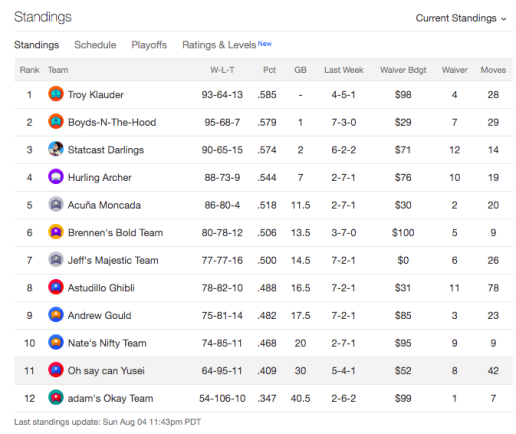Click Troy Klauder's team avatar icon
The width and height of the screenshot is (516, 434).
pyautogui.click(x=56, y=94)
